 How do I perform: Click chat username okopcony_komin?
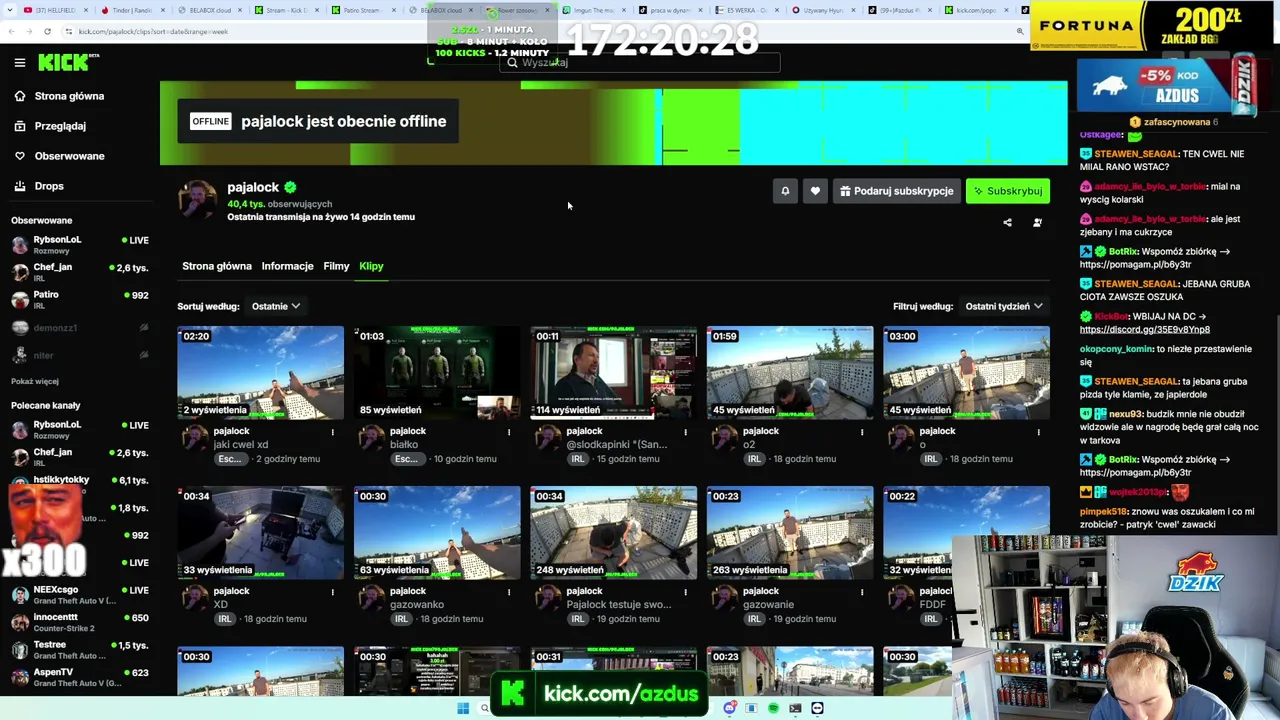[x=1116, y=349]
